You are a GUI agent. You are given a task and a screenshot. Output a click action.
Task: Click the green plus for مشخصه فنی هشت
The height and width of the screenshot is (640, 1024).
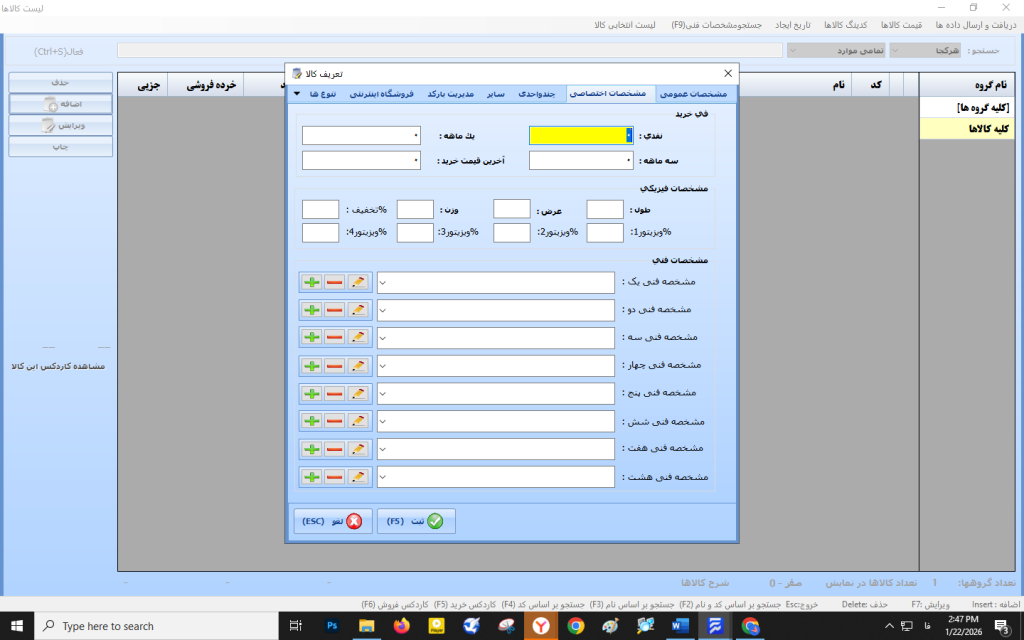311,477
